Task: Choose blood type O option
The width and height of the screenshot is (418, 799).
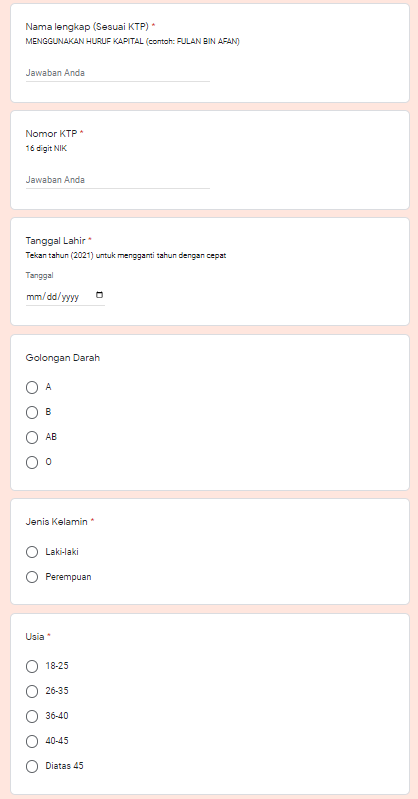Action: (32, 462)
